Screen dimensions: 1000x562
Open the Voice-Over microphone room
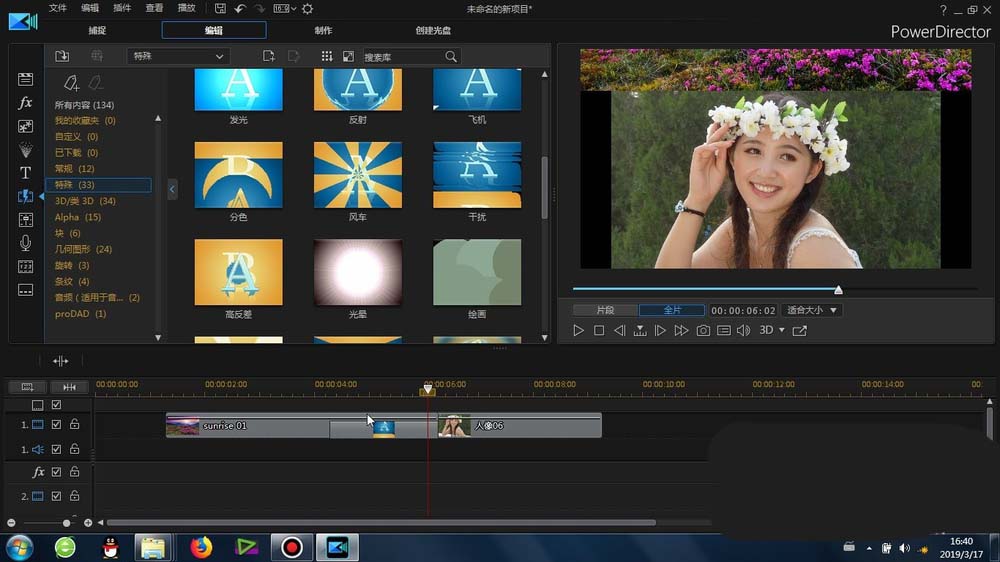pos(26,243)
